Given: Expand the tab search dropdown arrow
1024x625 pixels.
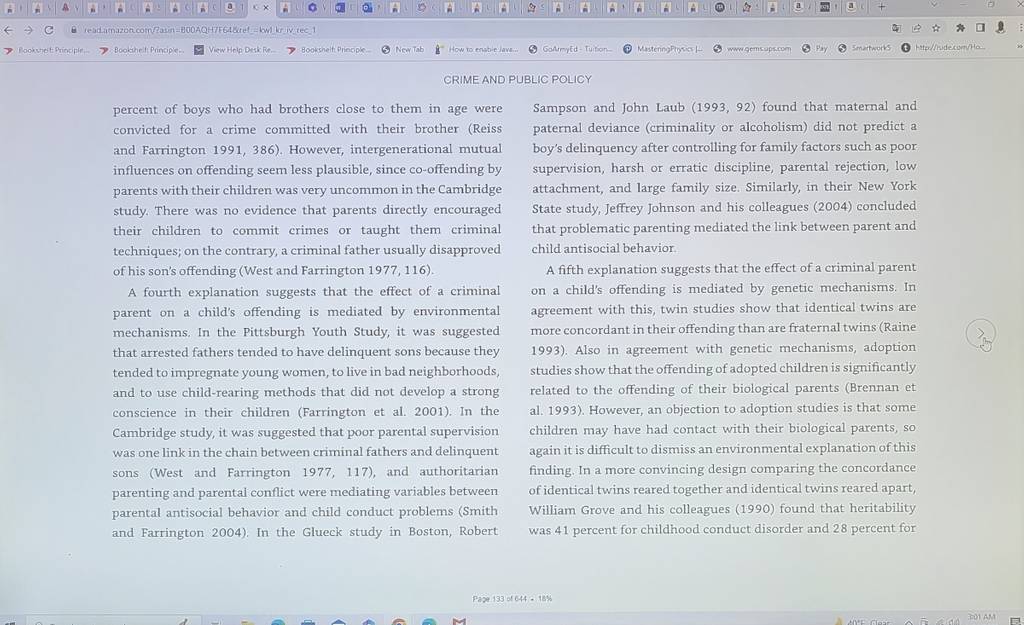Looking at the screenshot, I should 934,5.
